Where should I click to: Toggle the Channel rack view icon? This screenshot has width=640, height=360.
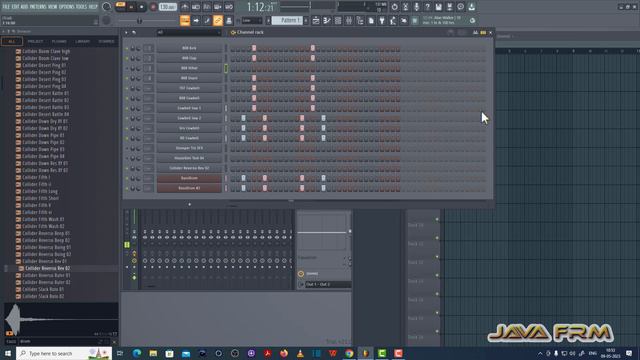point(338,20)
